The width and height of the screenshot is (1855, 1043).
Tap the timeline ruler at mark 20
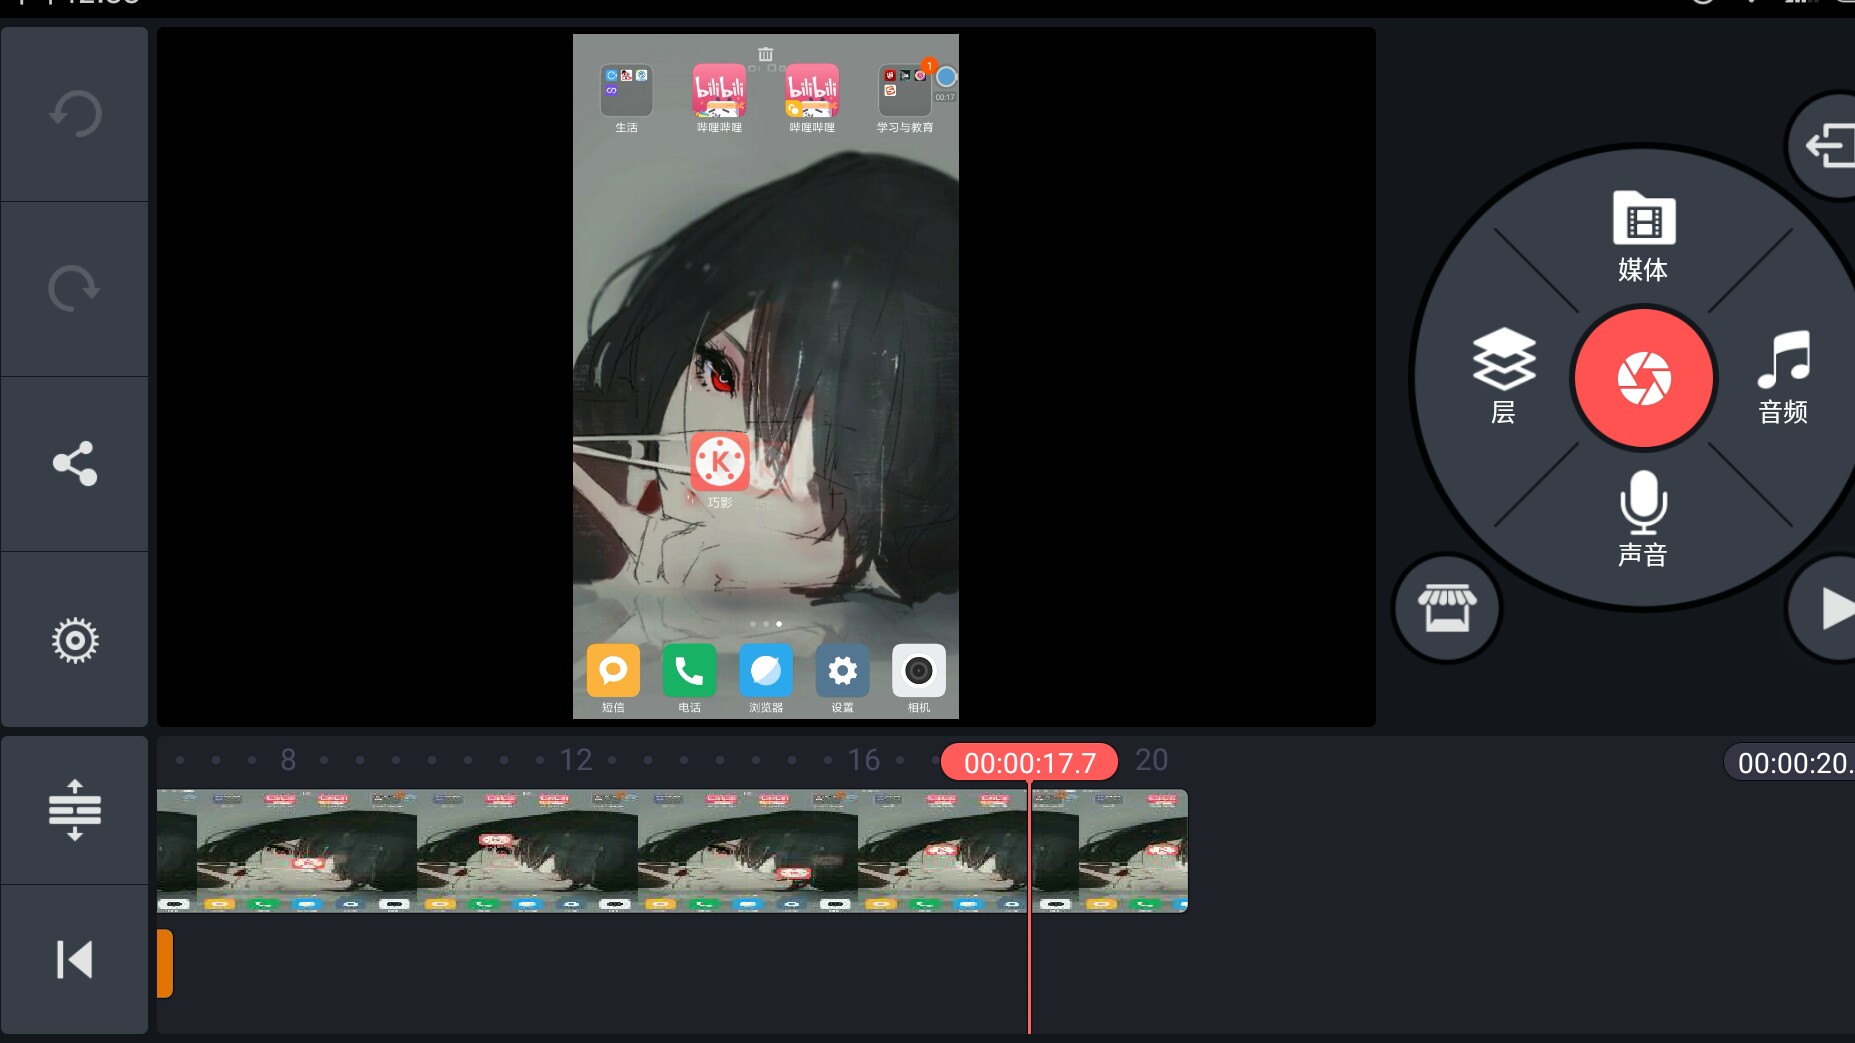(1152, 760)
